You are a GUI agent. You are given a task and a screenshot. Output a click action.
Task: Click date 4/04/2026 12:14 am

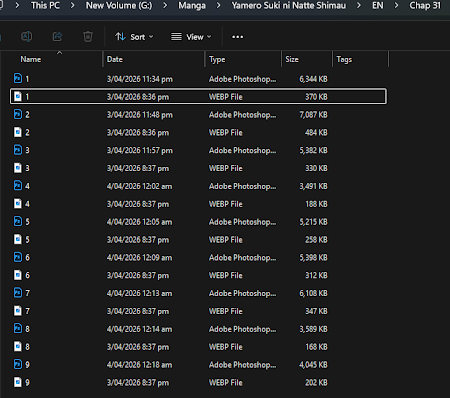139,329
